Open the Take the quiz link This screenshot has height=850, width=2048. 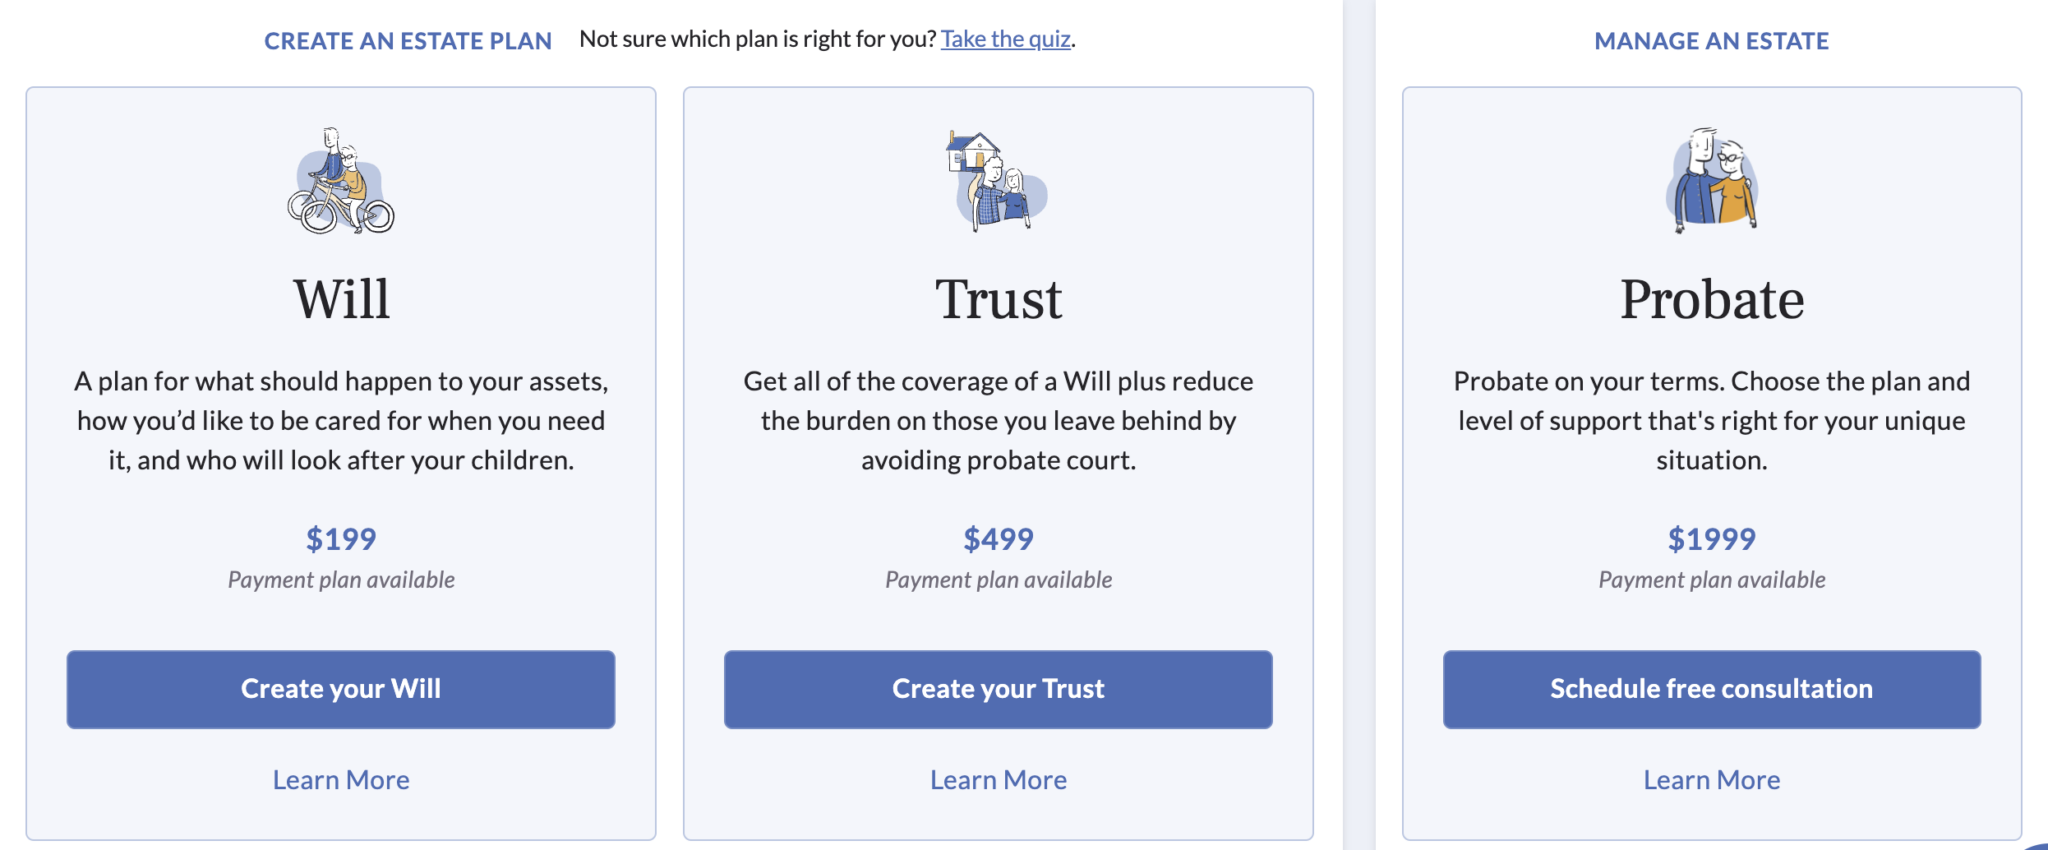(x=1005, y=39)
